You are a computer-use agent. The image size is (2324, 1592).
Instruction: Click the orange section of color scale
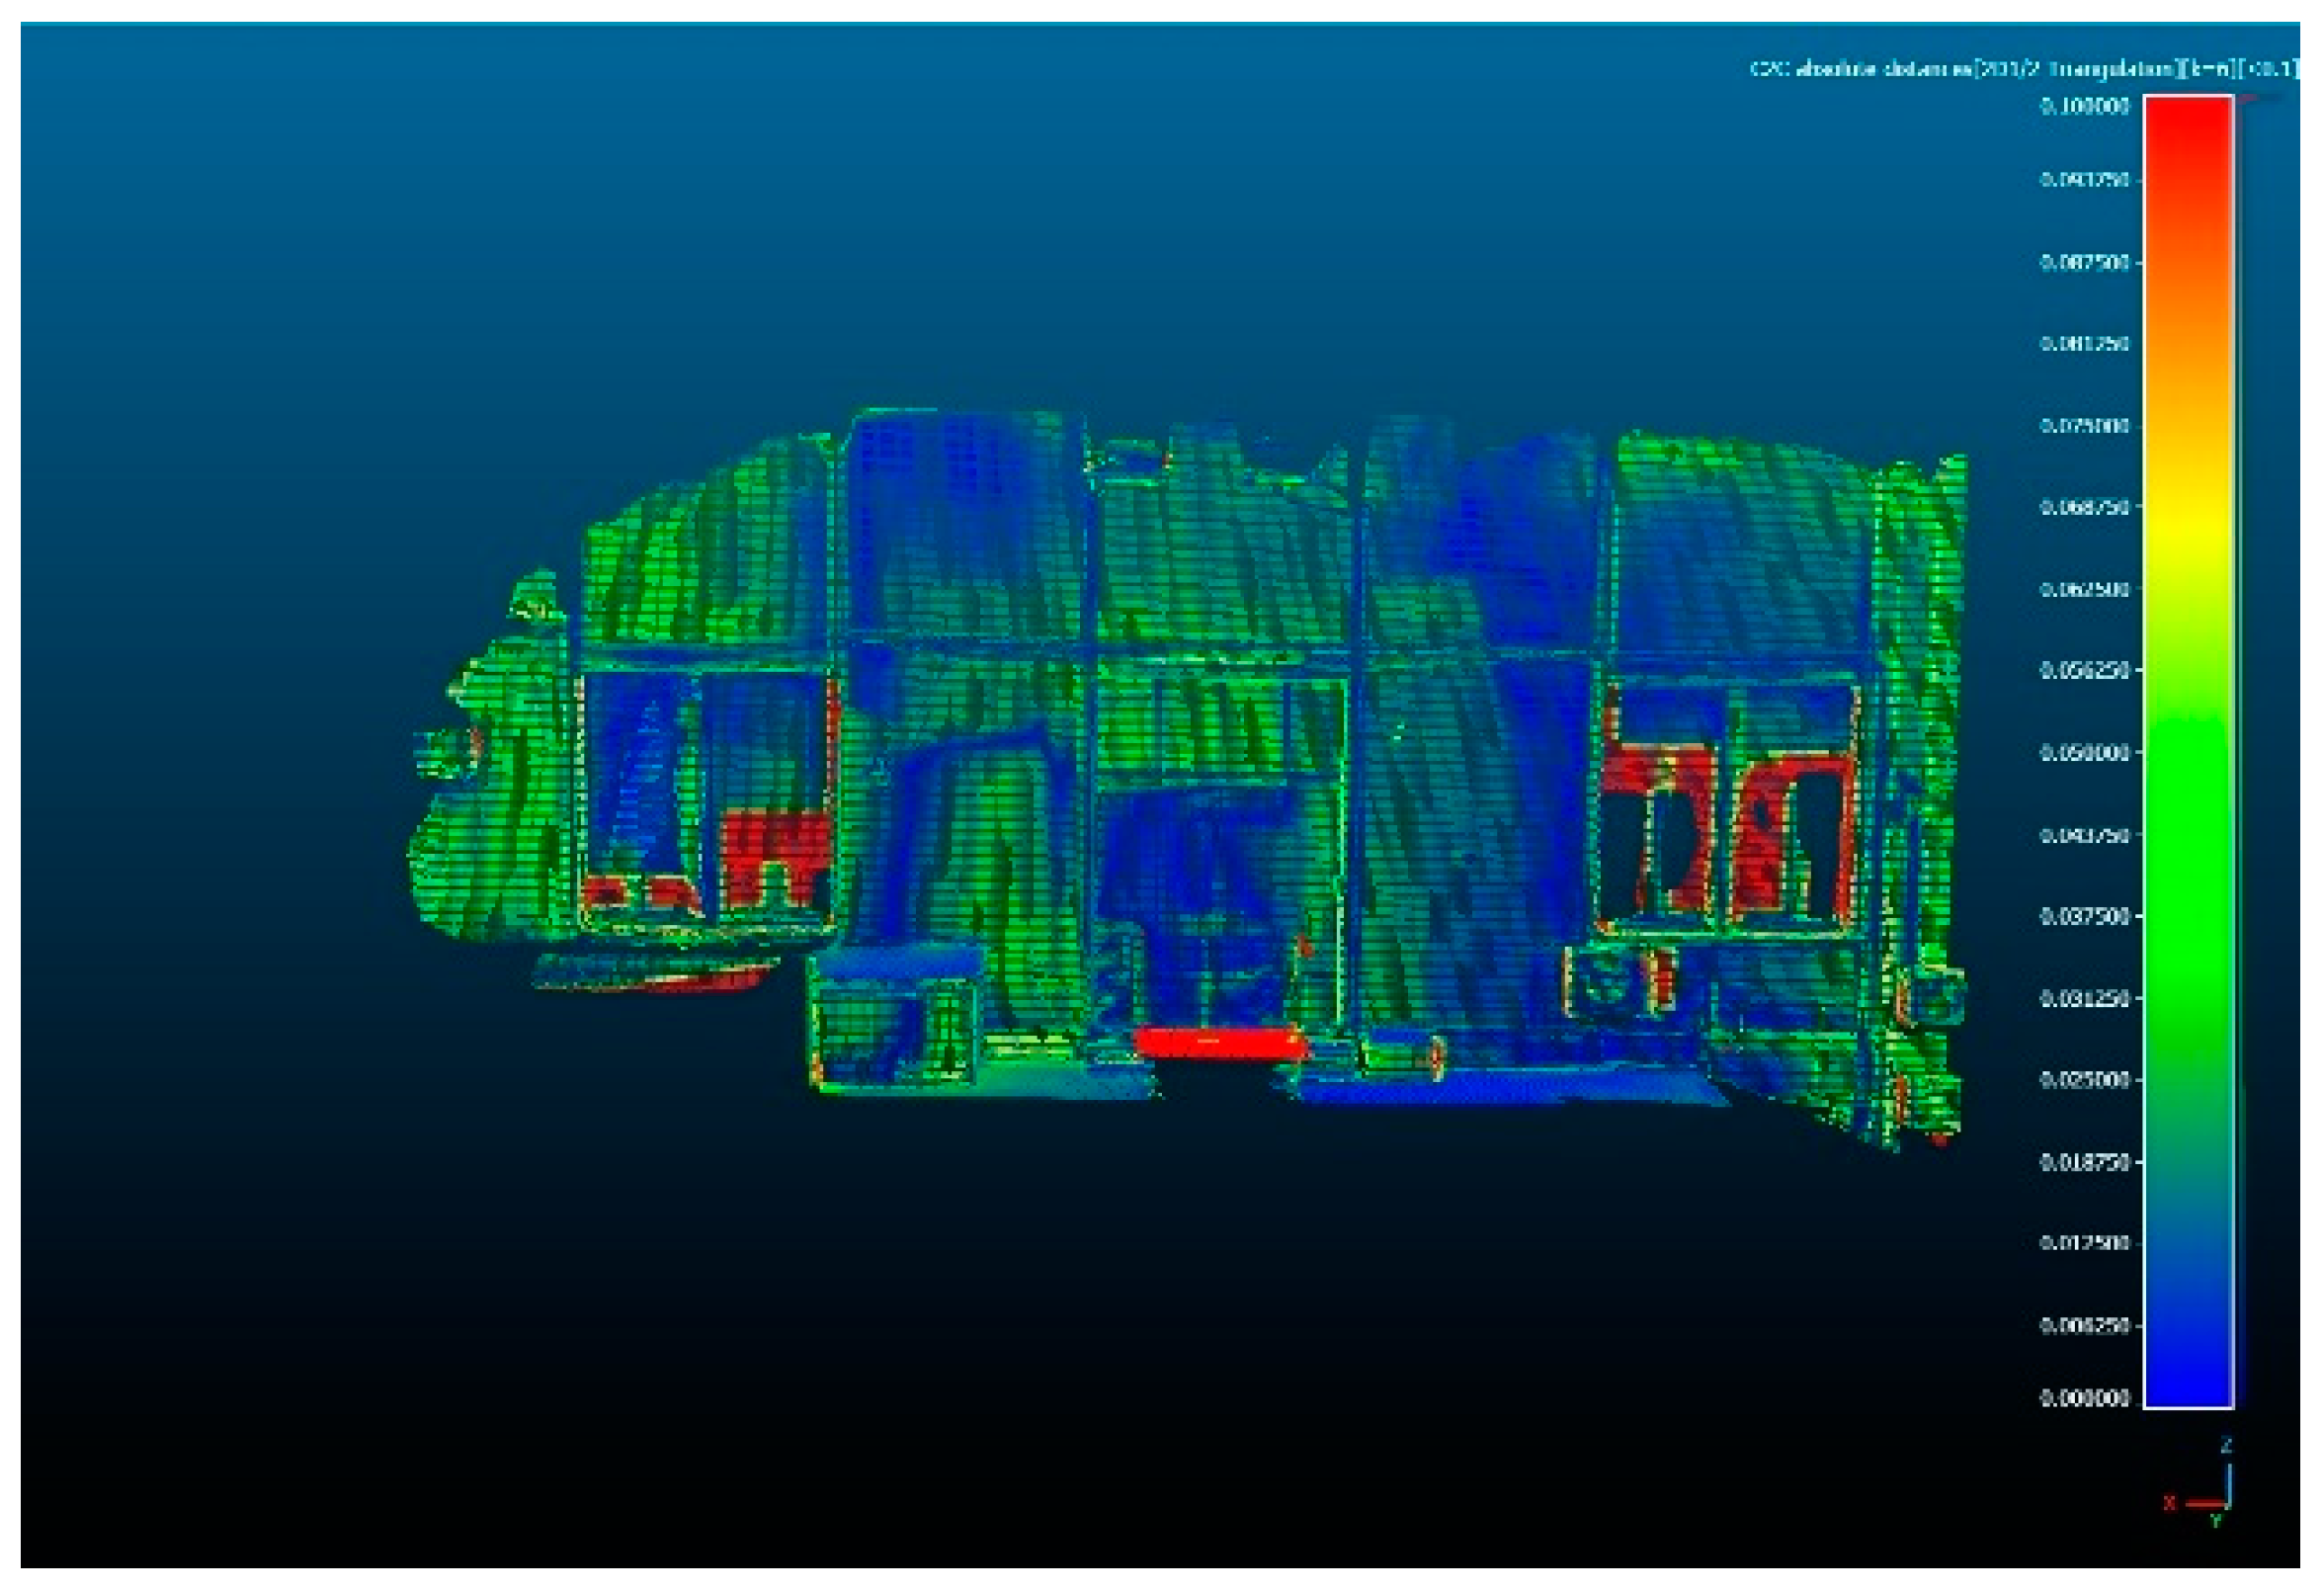click(x=2188, y=330)
